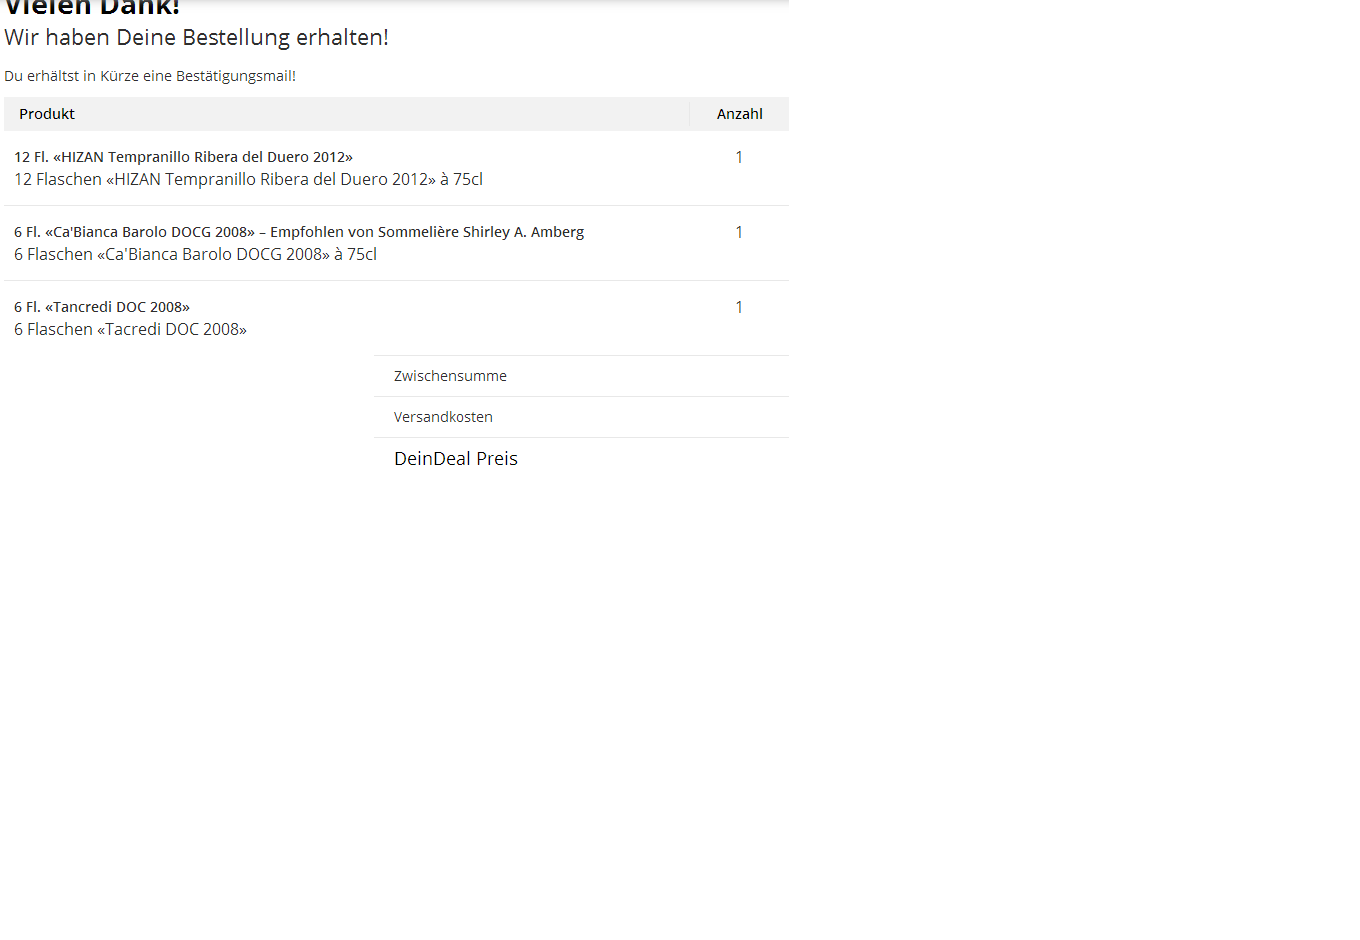This screenshot has height=940, width=1360.
Task: Click the Bestellung erhalten confirmation subheading
Action: (196, 38)
